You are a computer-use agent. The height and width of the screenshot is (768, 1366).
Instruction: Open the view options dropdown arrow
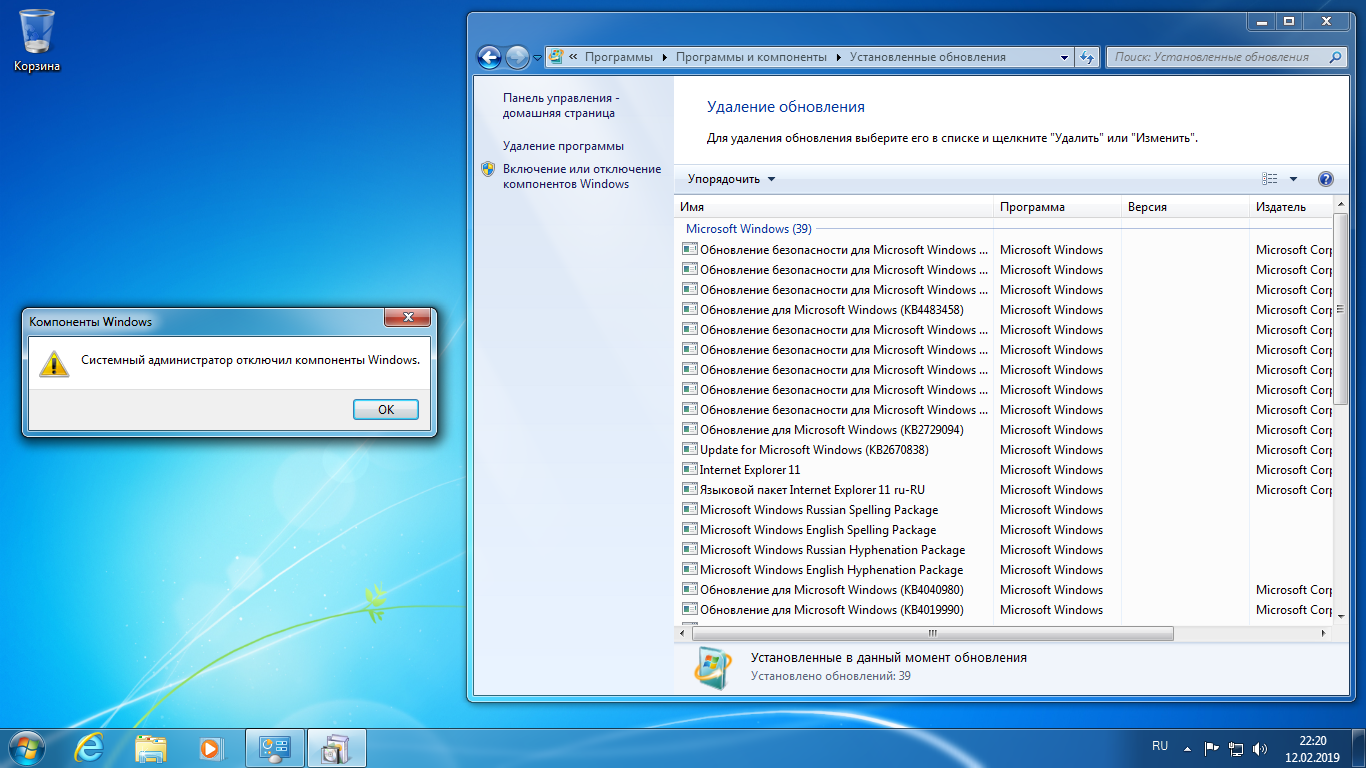[x=1293, y=180]
